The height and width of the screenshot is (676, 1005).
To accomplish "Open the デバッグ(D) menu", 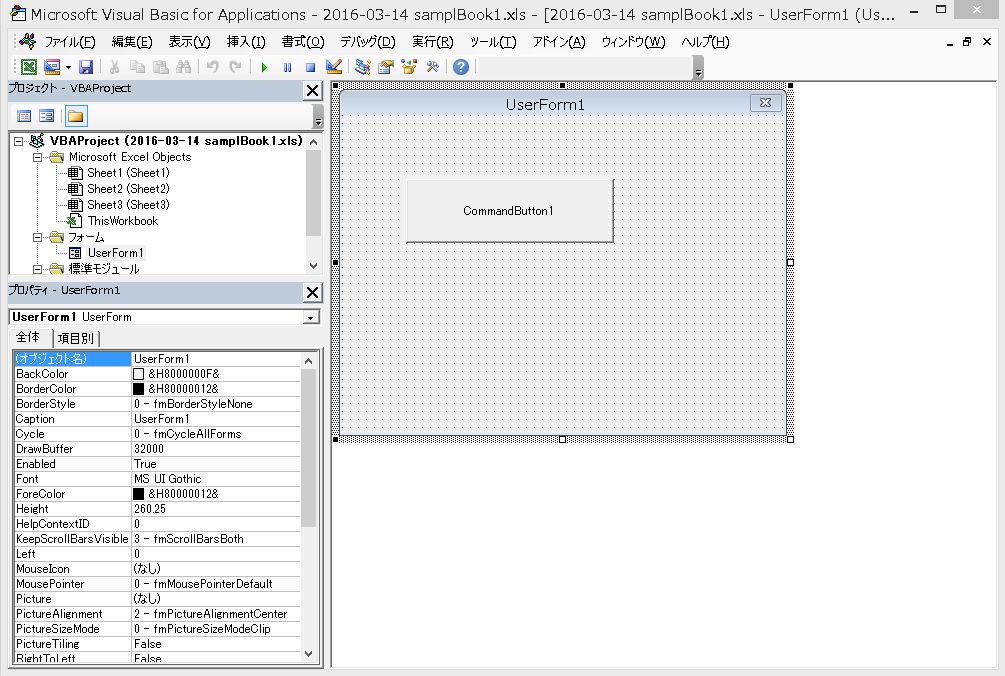I will point(367,42).
